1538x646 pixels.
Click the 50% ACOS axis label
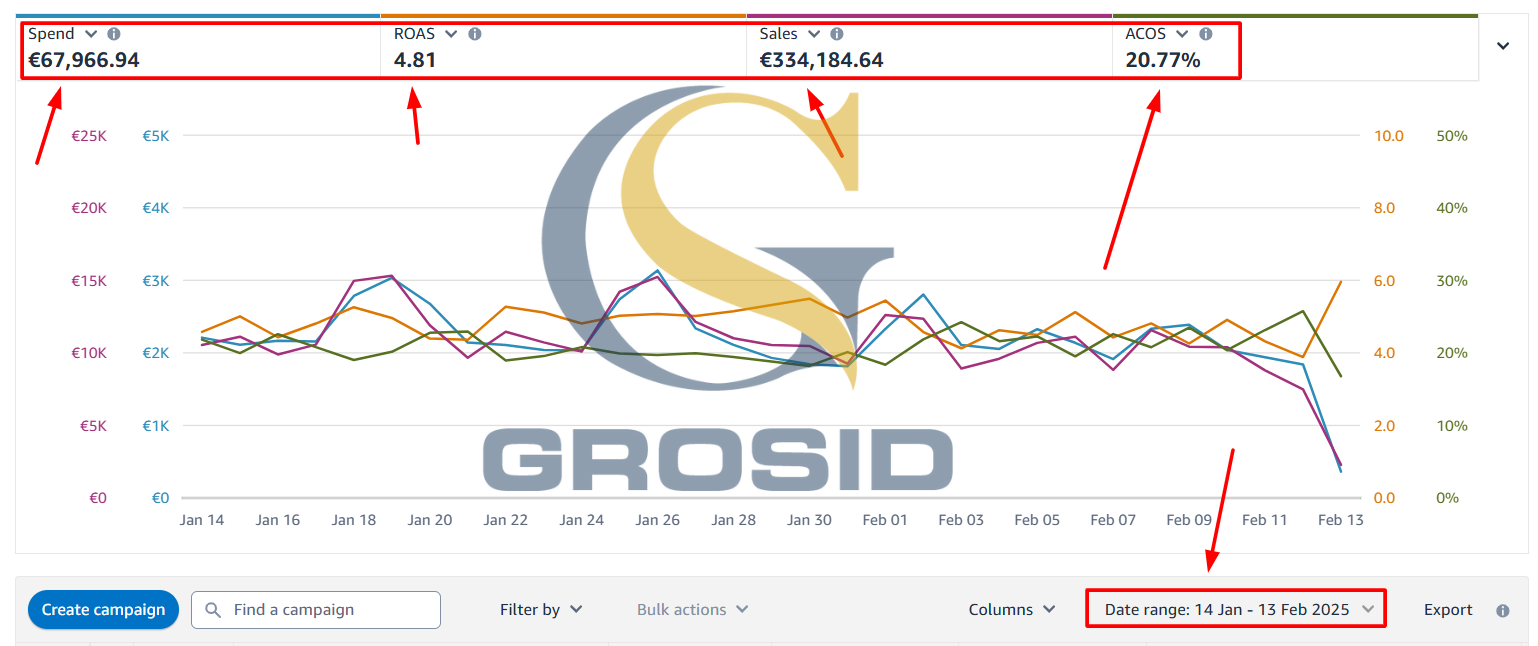pos(1451,136)
